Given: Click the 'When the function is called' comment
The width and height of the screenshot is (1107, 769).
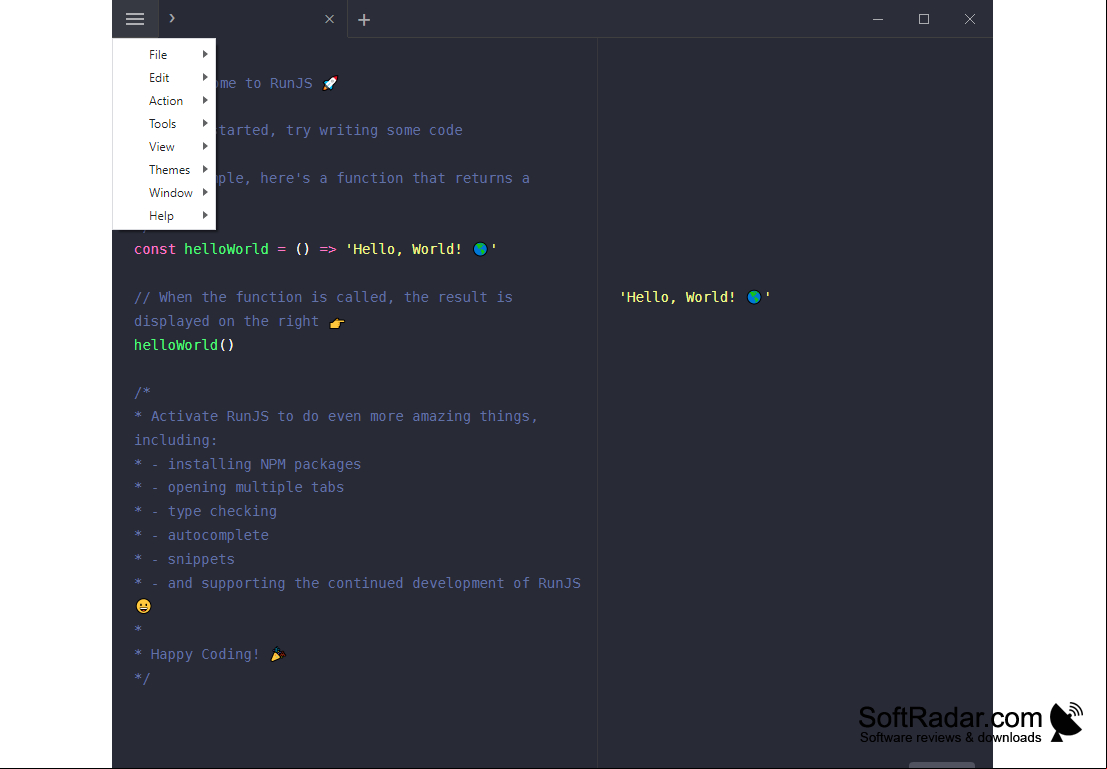Looking at the screenshot, I should 323,297.
